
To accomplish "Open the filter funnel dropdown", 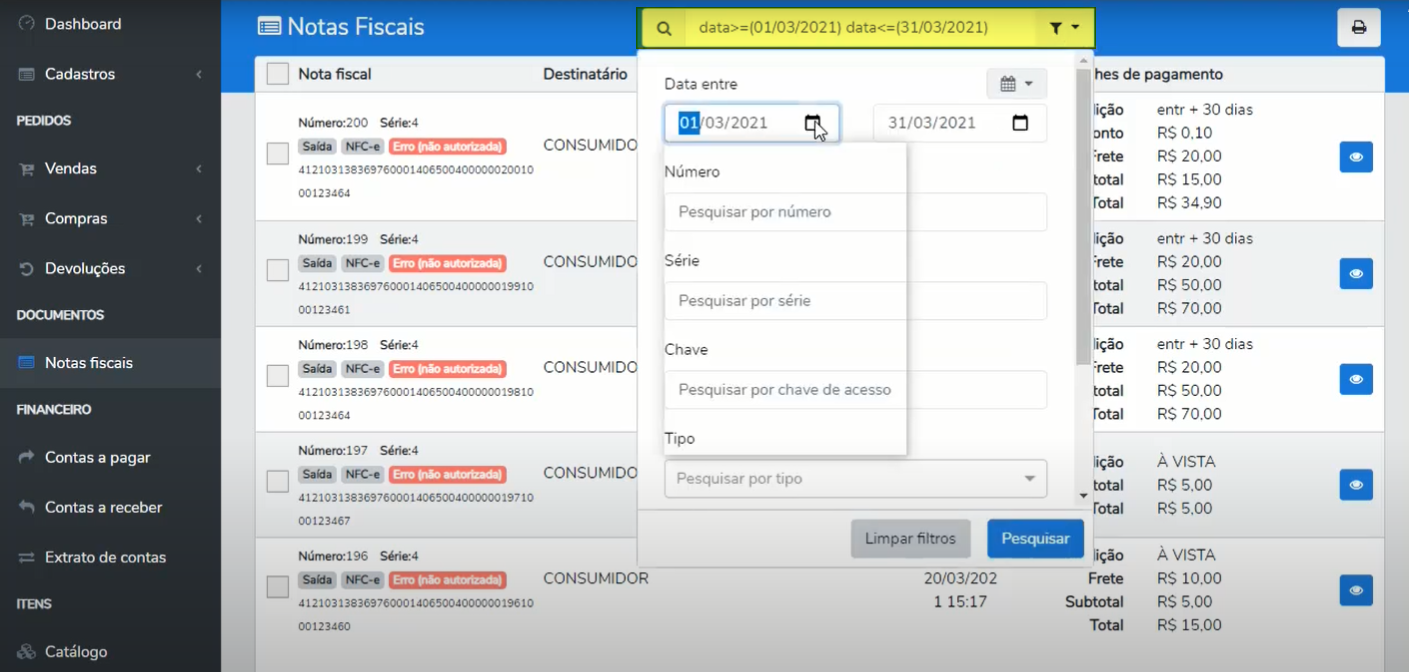I will tap(1064, 29).
